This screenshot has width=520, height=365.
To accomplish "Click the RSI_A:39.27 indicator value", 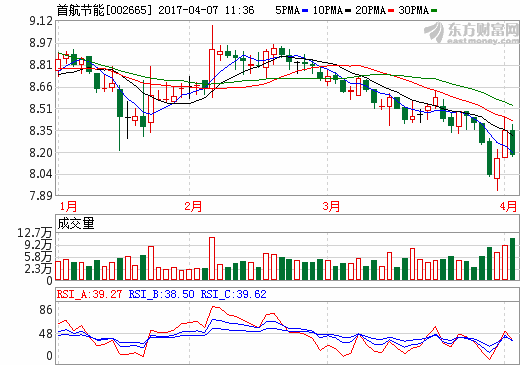I will pos(89,294).
